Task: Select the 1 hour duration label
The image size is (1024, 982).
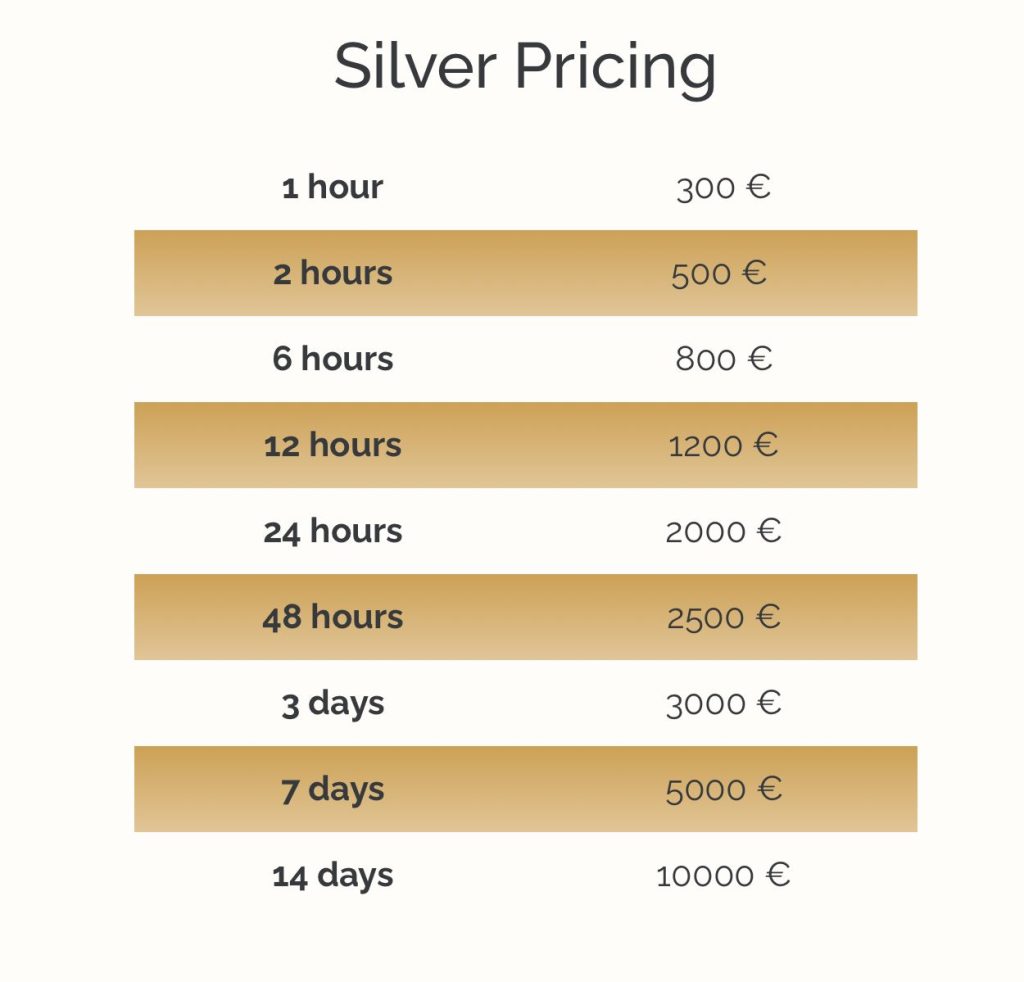Action: coord(332,187)
